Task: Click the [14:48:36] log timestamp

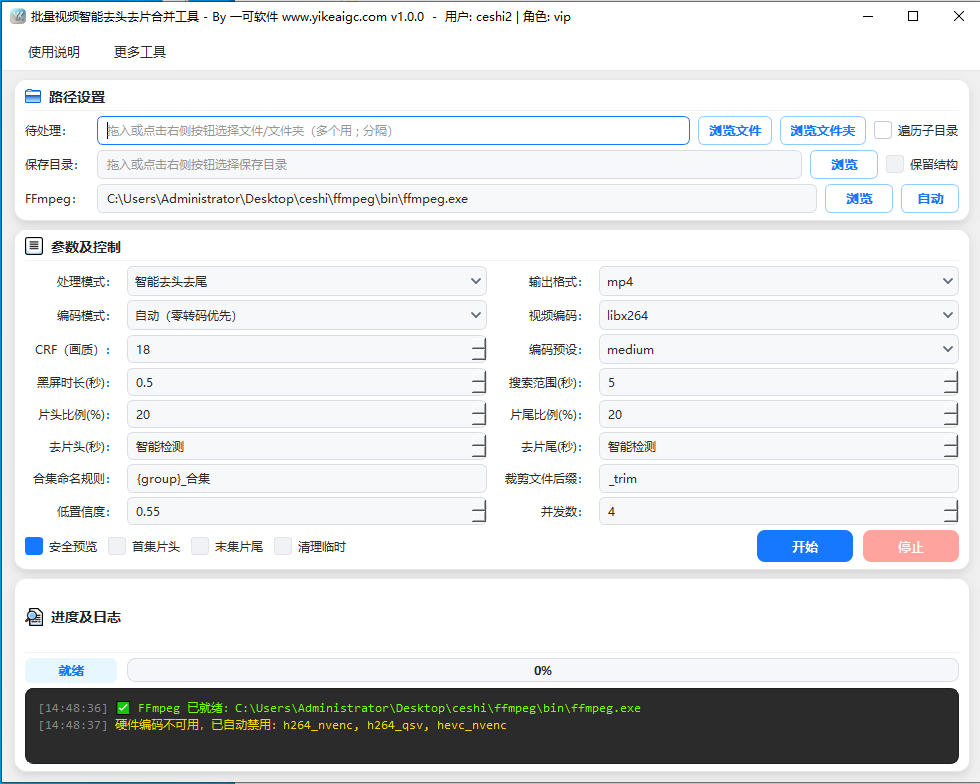Action: pyautogui.click(x=72, y=708)
